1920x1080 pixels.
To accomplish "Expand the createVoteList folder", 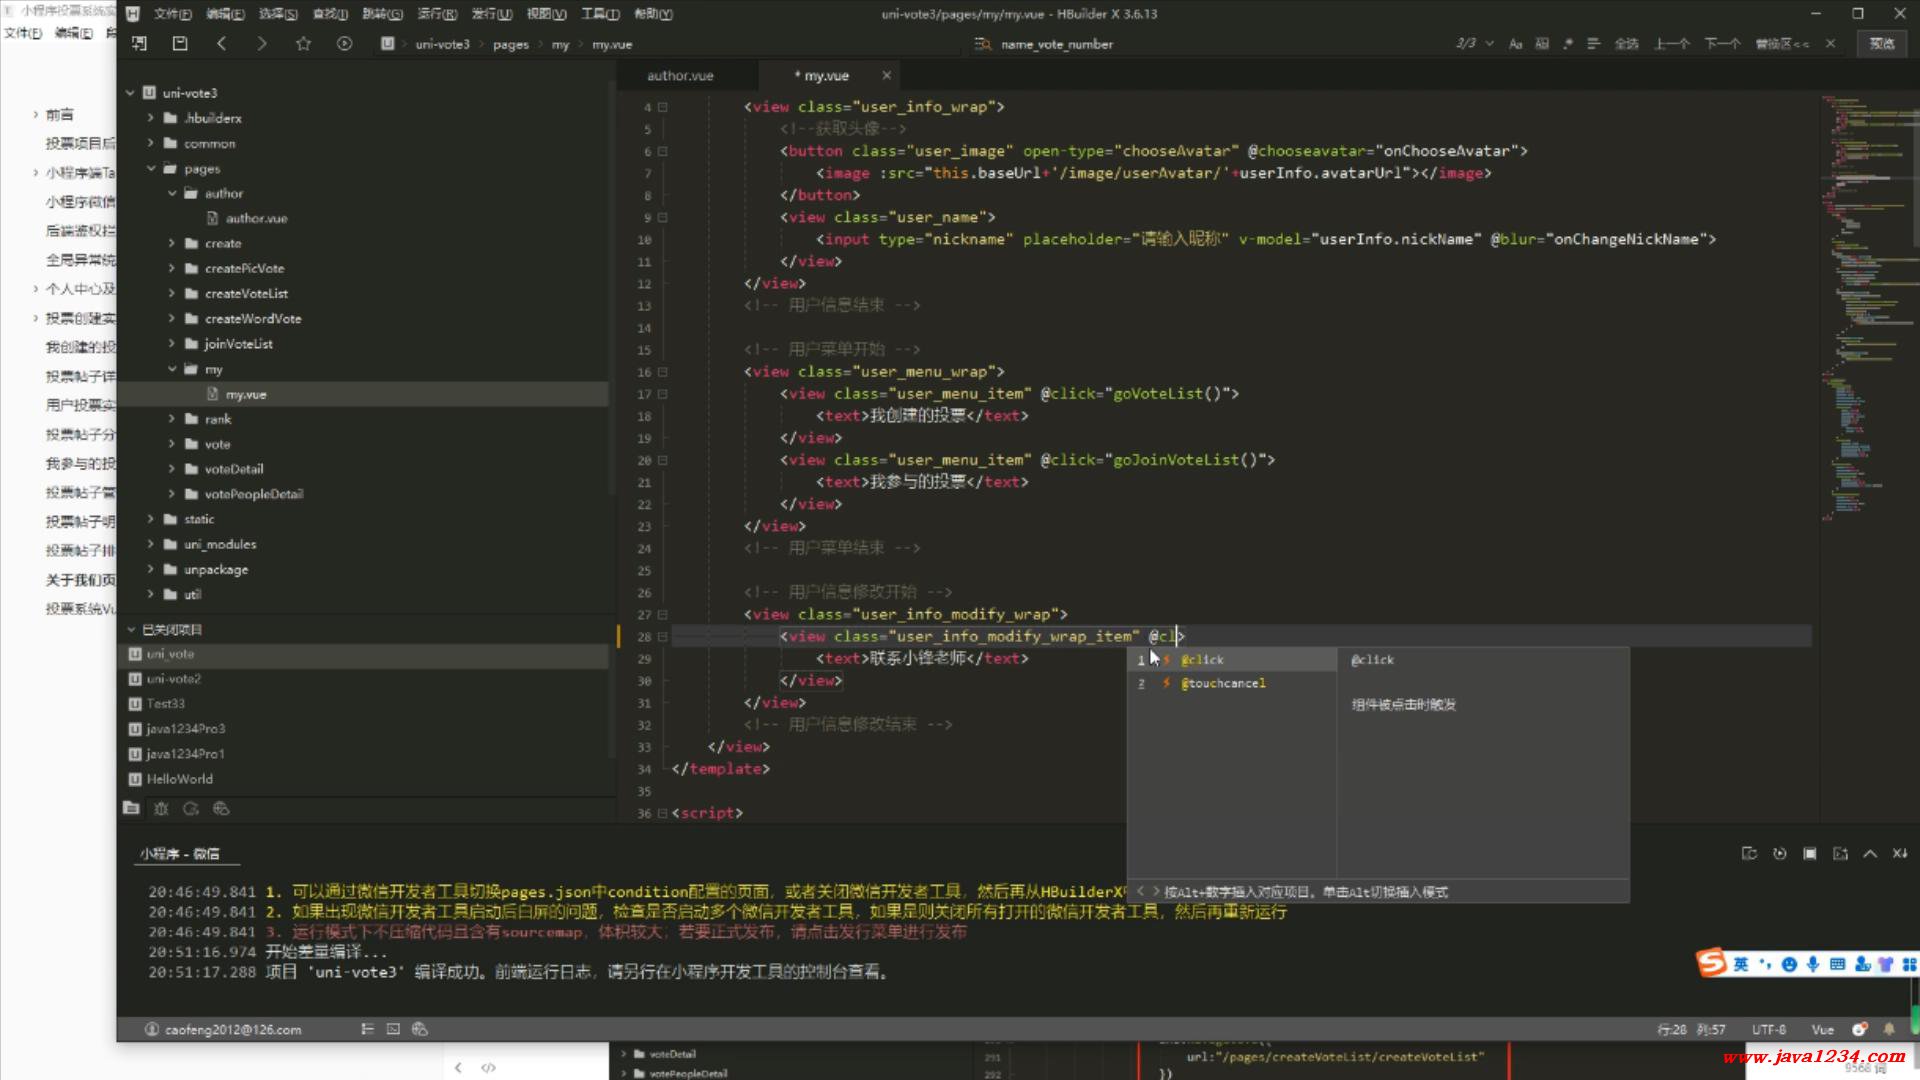I will click(172, 293).
